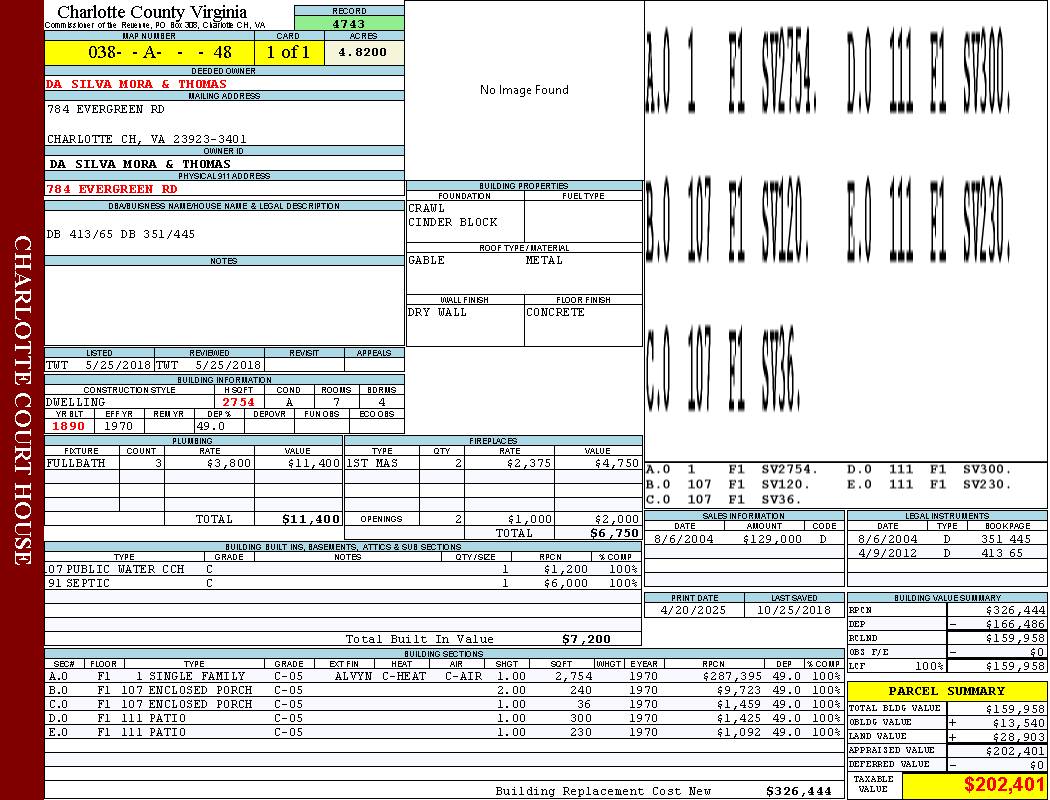This screenshot has height=800, width=1050.
Task: Click the fireplace rate $2,375
Action: coord(529,463)
